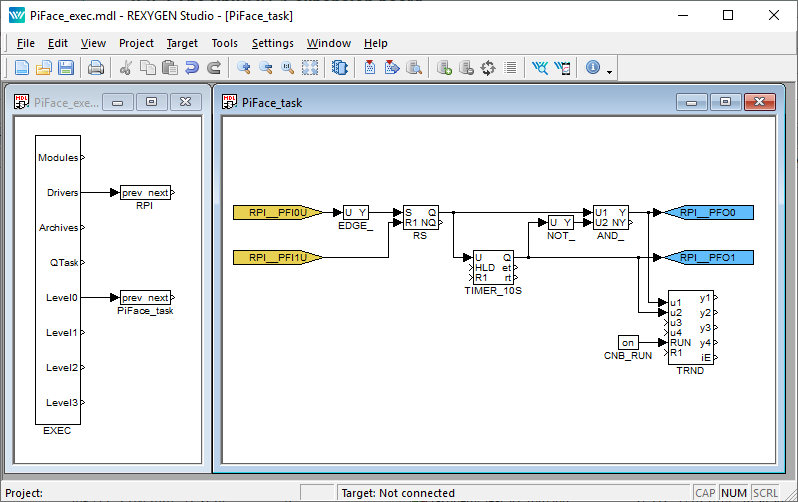Select the TIMER_10S block

tap(493, 267)
